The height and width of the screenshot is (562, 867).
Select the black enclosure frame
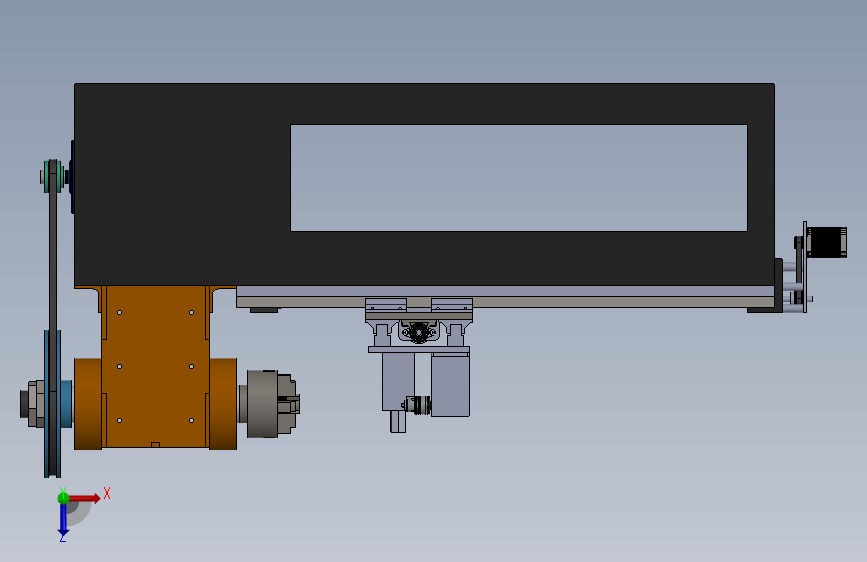(182, 183)
